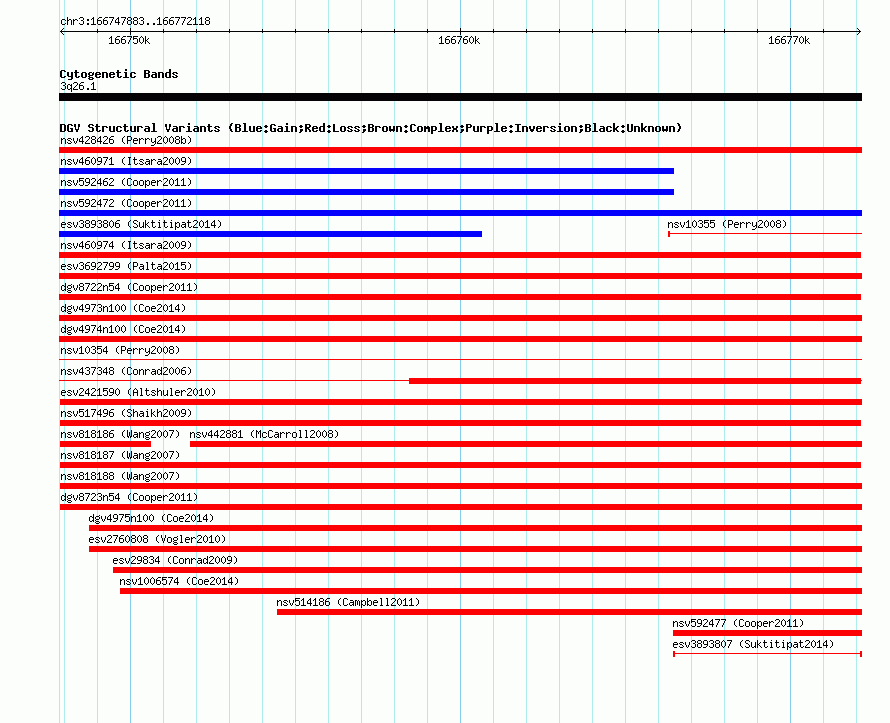Click the esv3692799 (Palta2015) label
This screenshot has height=723, width=890.
point(126,266)
